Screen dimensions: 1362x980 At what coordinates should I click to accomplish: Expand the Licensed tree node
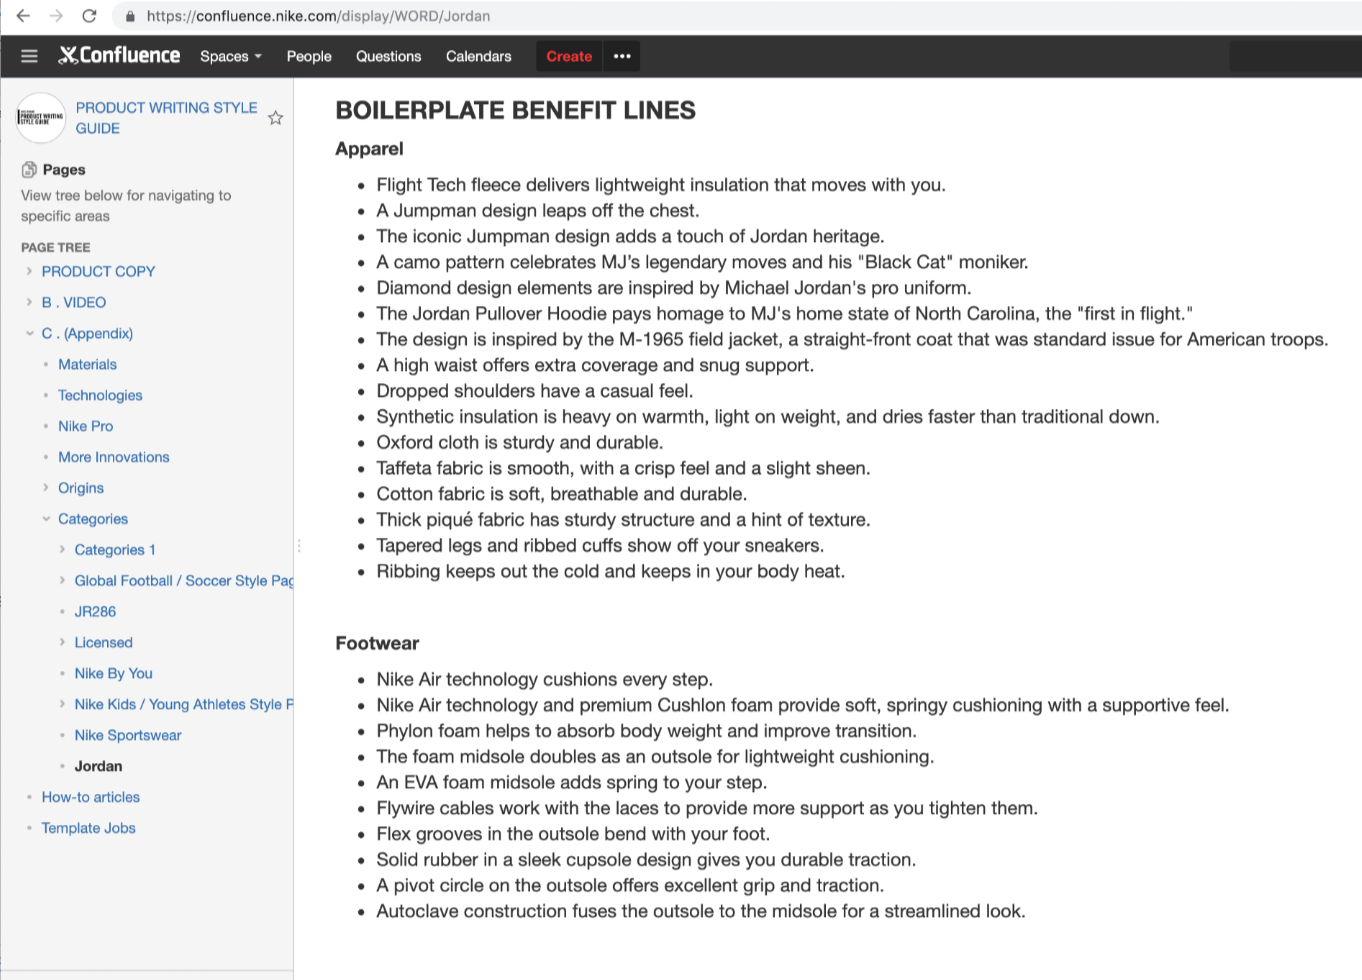coord(62,643)
